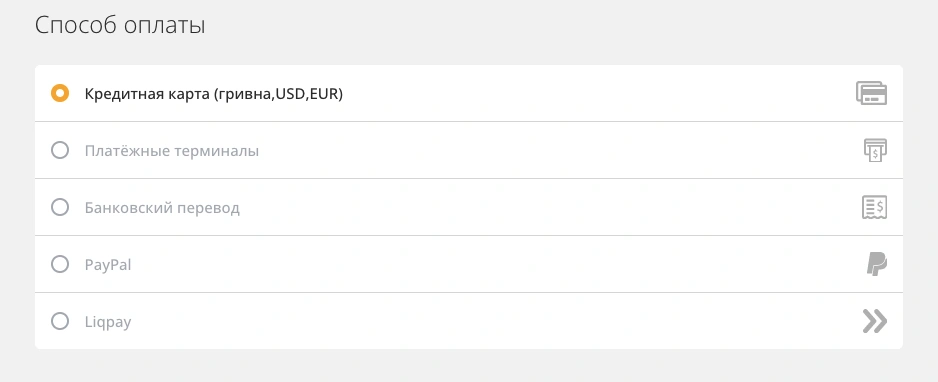Click empty space in the Liqpay option row
Image resolution: width=938 pixels, height=382 pixels.
tap(479, 321)
